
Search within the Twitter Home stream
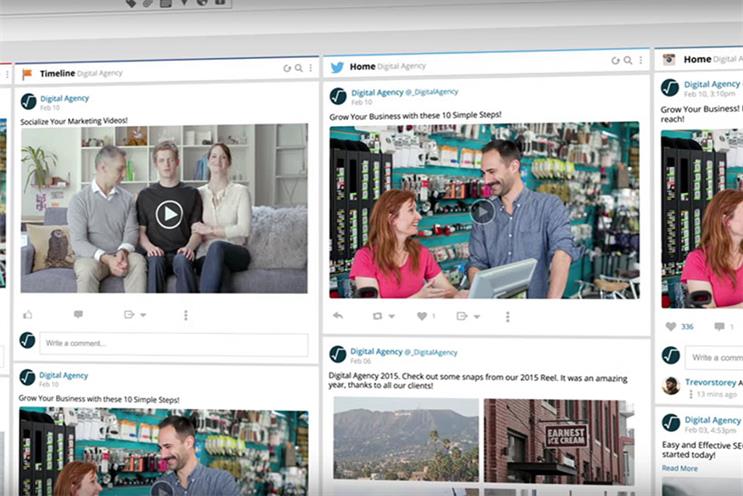pyautogui.click(x=627, y=60)
